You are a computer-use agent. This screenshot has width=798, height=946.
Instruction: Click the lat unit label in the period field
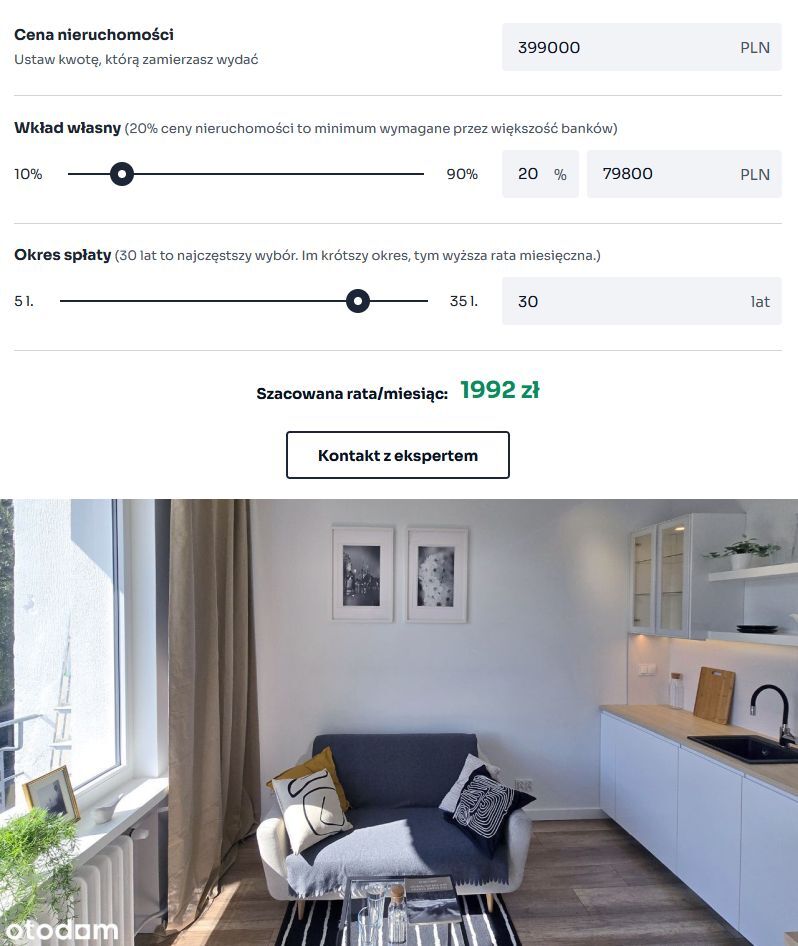[x=760, y=302]
